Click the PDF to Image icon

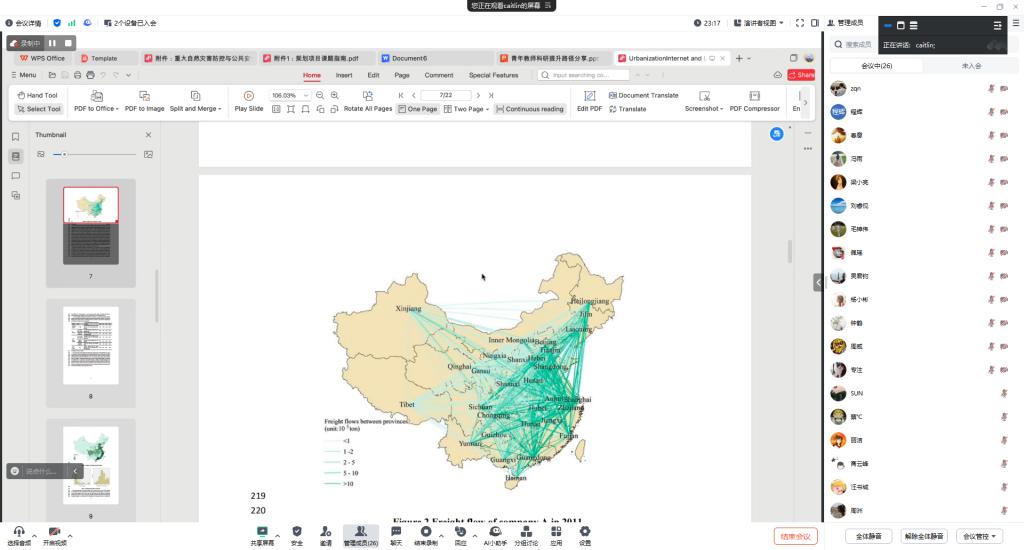coord(144,96)
